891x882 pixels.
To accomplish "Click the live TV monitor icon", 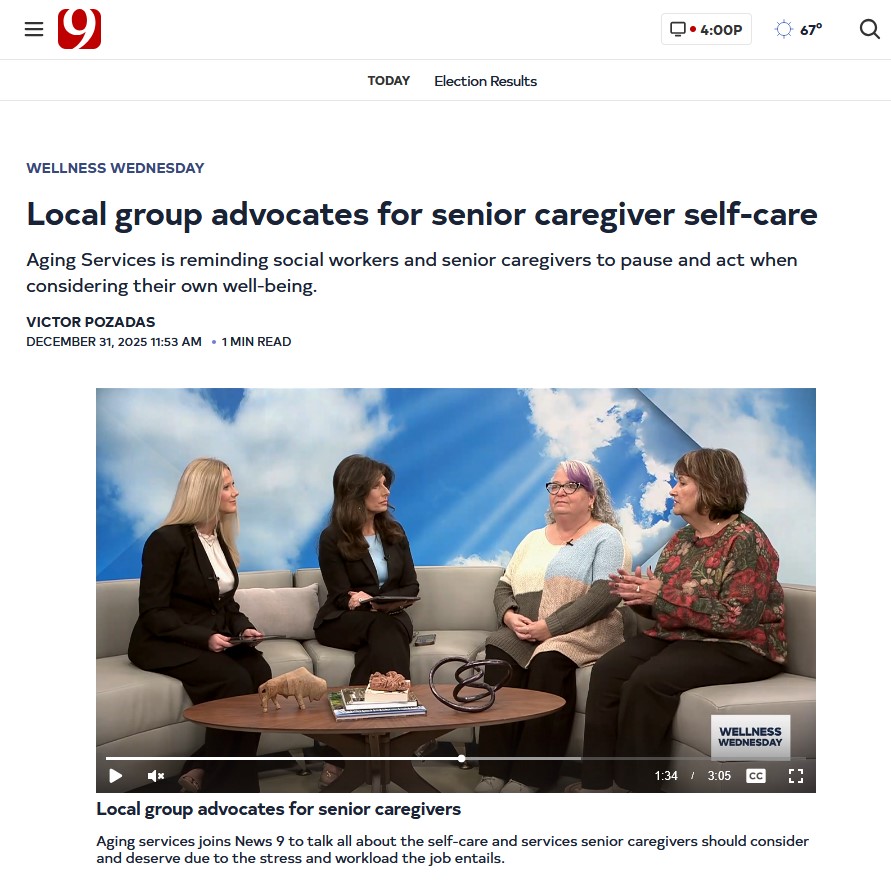I will (x=677, y=29).
